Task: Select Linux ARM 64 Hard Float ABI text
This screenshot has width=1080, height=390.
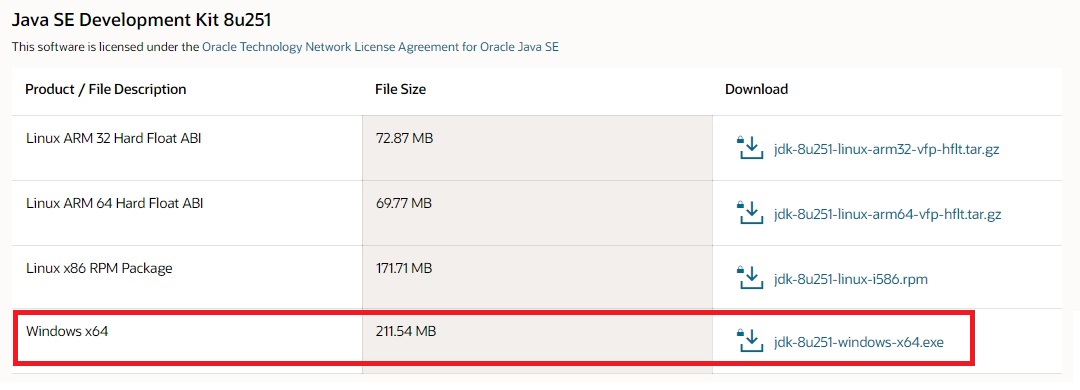Action: pos(114,203)
